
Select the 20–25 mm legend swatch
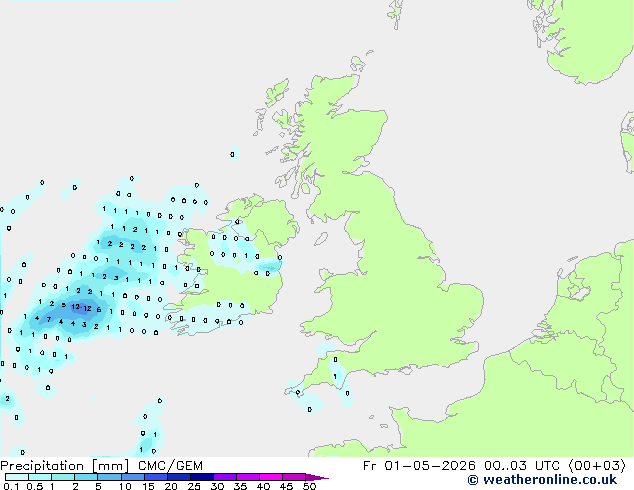click(x=178, y=477)
